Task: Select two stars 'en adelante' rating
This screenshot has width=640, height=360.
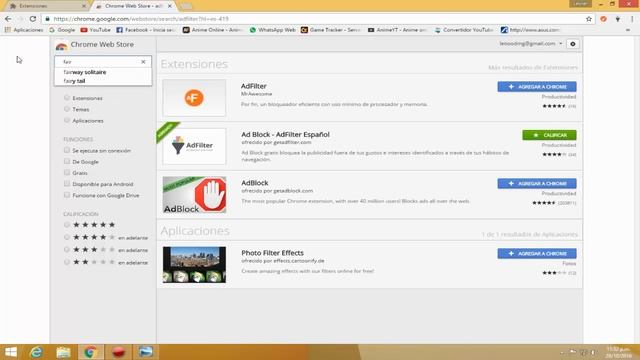Action: pyautogui.click(x=67, y=262)
